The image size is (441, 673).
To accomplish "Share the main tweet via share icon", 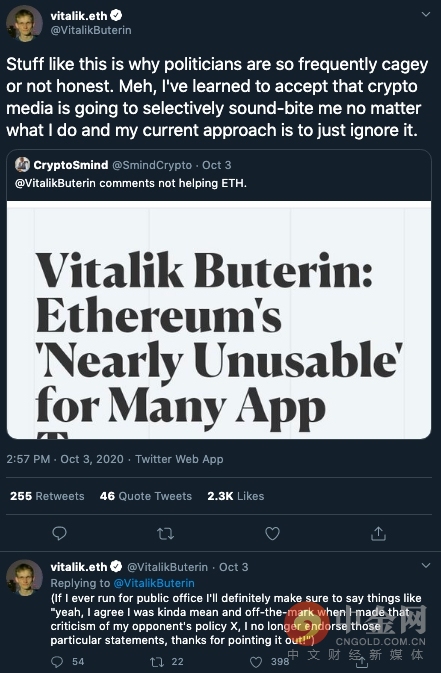I will tap(378, 534).
